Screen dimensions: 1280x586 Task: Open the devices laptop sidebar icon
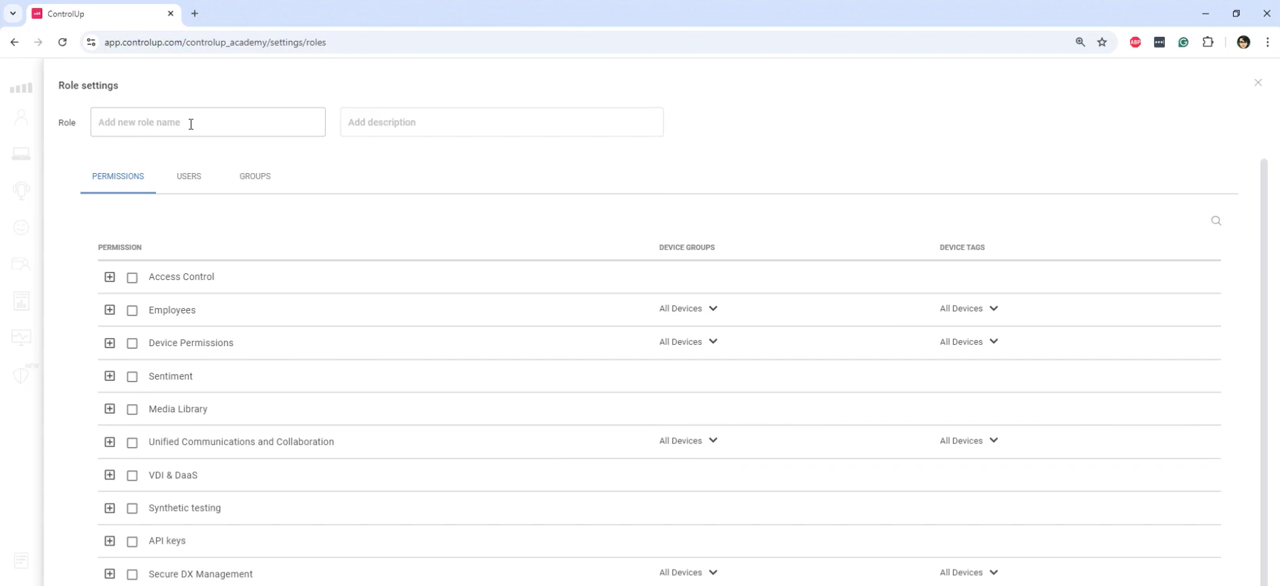click(21, 154)
